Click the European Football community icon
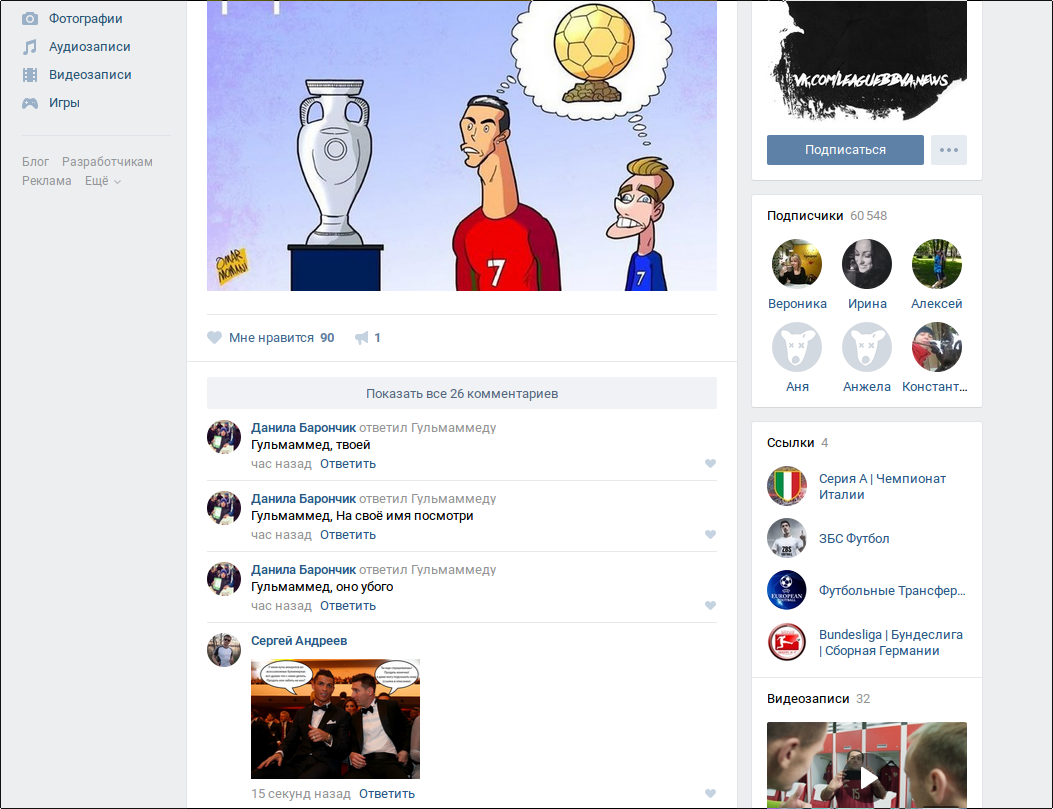This screenshot has height=809, width=1053. pos(786,589)
